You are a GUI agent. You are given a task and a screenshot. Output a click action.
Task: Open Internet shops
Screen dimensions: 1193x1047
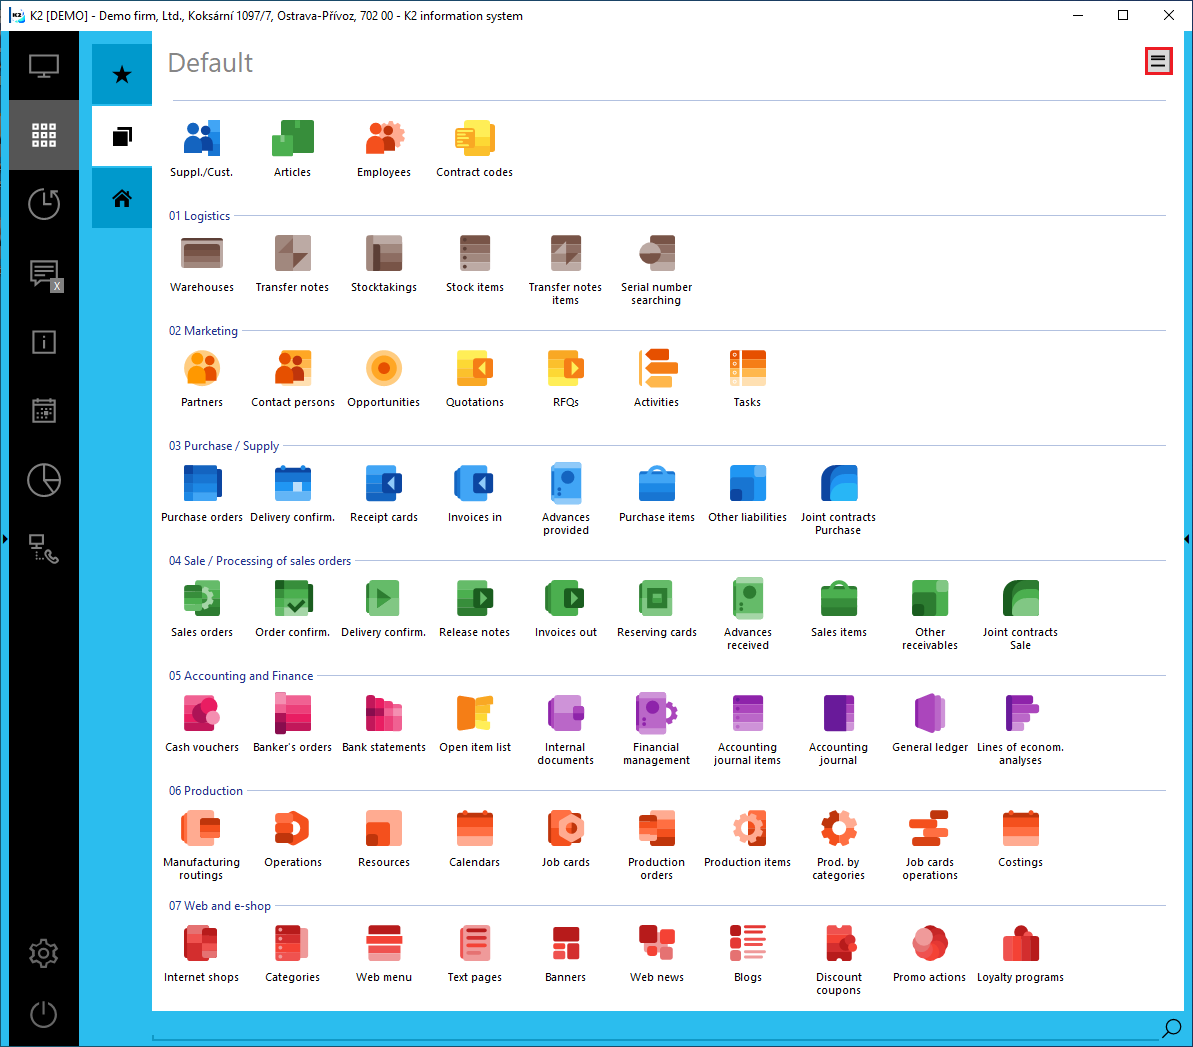(202, 953)
